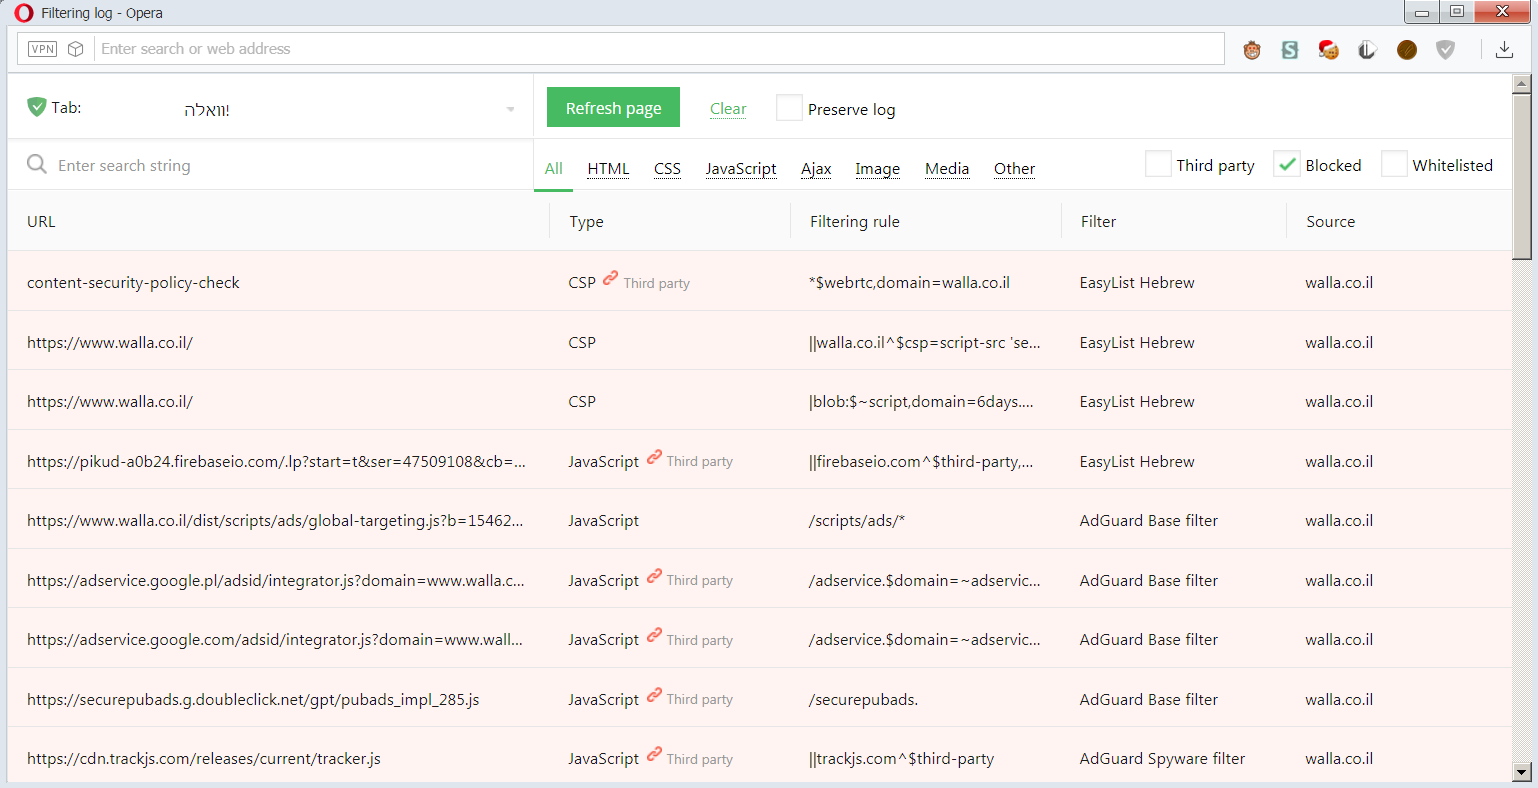
Task: Select the securepubads pubads_impl_285.js URL
Action: 253,699
